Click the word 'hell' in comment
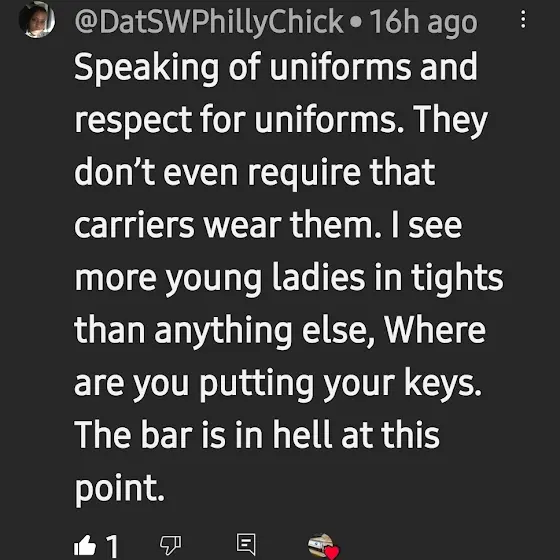The width and height of the screenshot is (560, 560). [x=302, y=434]
